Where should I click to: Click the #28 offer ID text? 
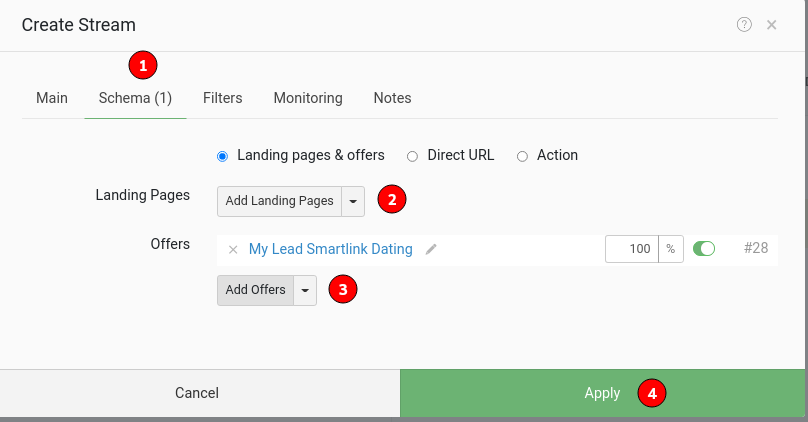[755, 248]
